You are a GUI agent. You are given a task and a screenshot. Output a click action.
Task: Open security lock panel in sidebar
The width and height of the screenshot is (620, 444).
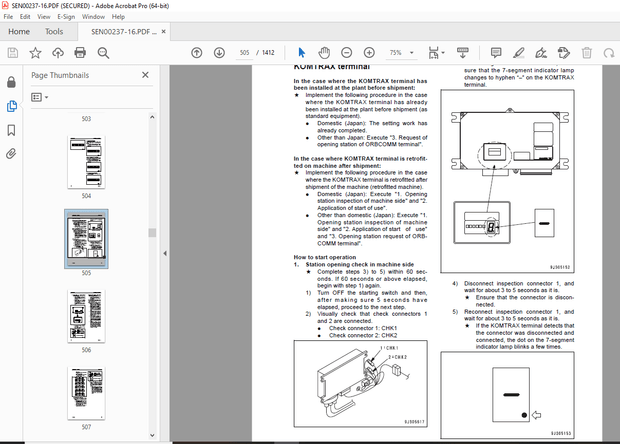point(11,82)
